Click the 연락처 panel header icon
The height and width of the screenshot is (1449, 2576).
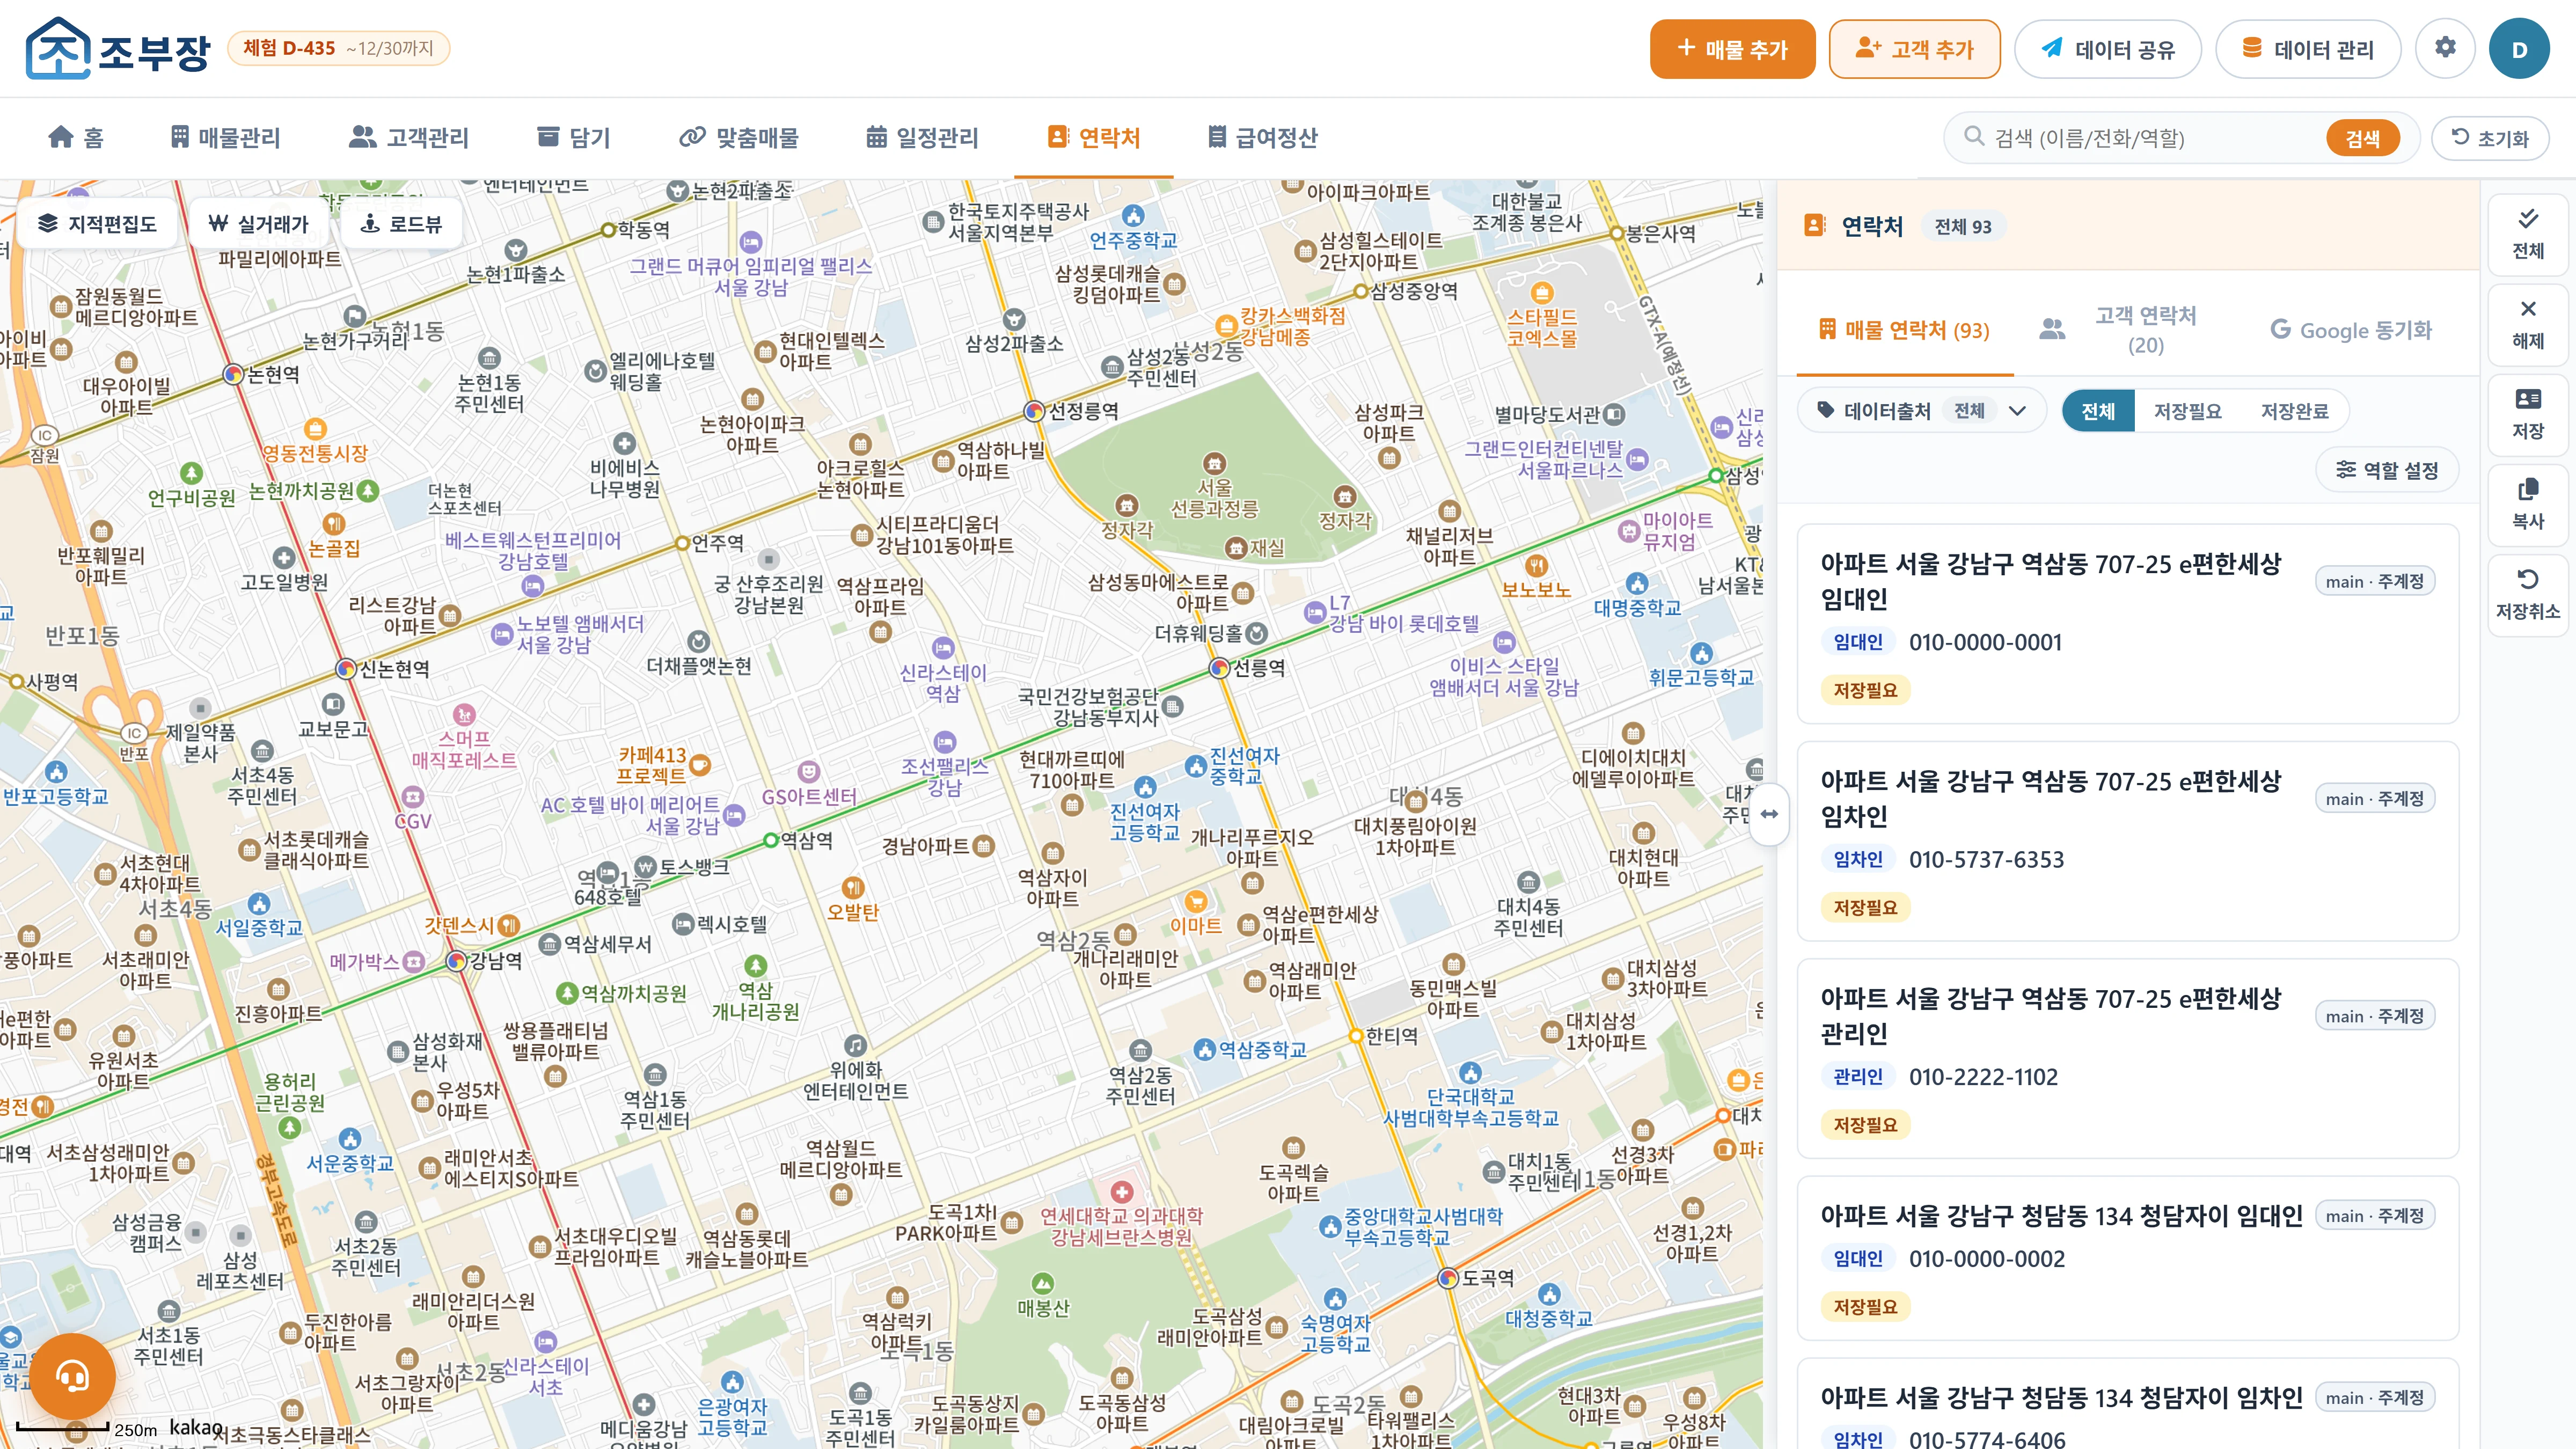1814,226
